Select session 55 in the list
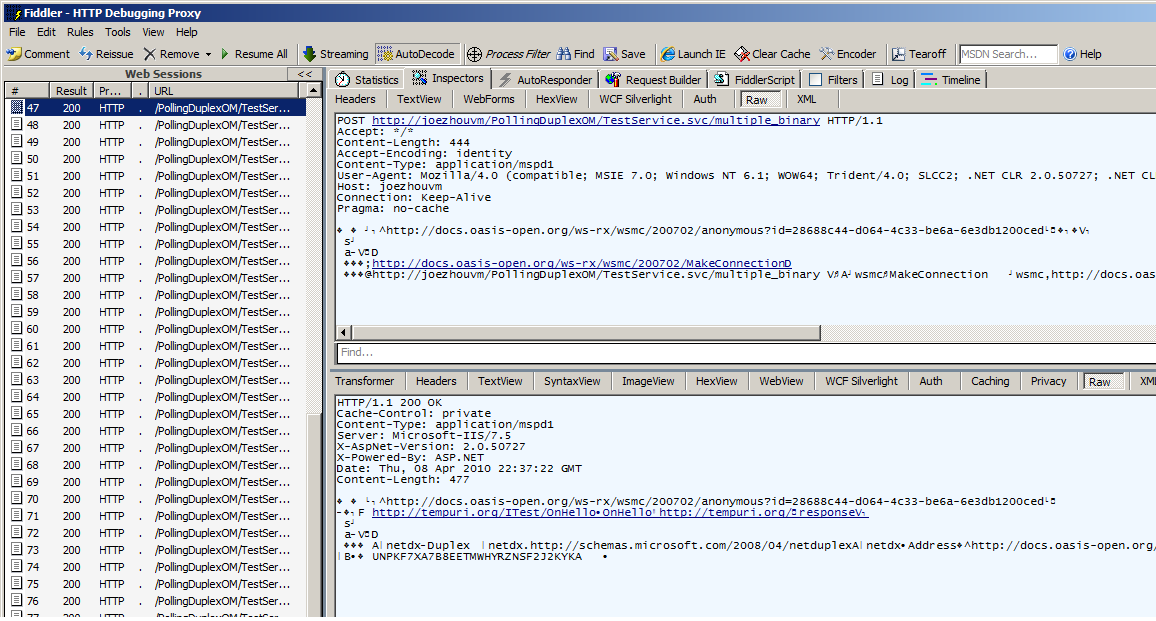Image resolution: width=1156 pixels, height=621 pixels. point(157,244)
